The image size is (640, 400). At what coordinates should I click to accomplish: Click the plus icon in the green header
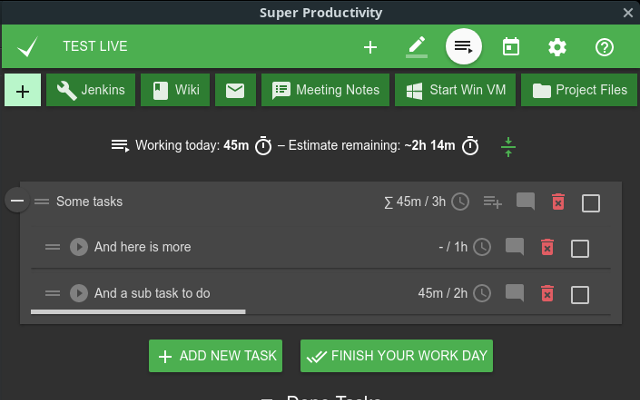point(370,47)
